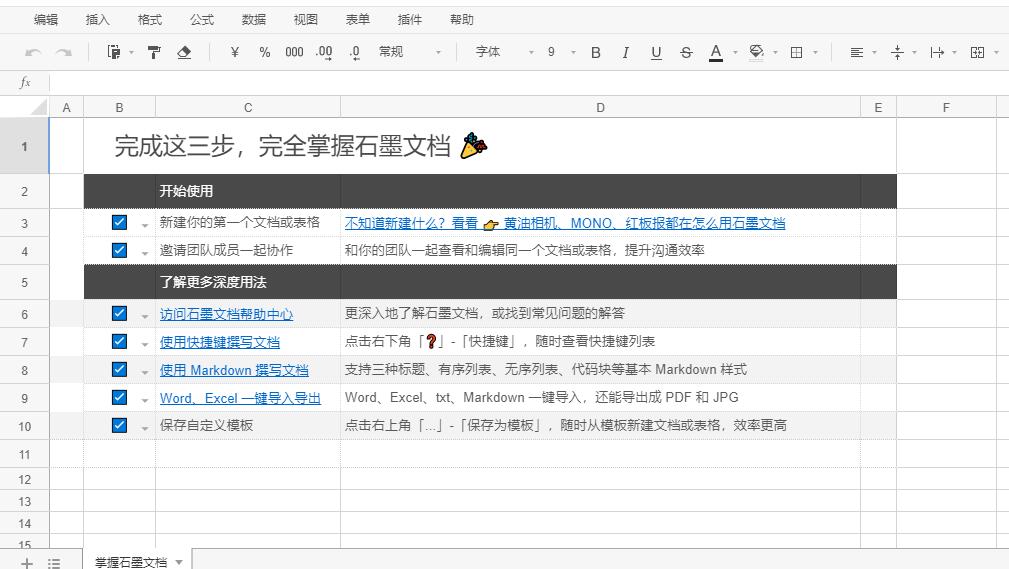This screenshot has height=569, width=1009.
Task: Select row 11 header
Action: tap(24, 454)
